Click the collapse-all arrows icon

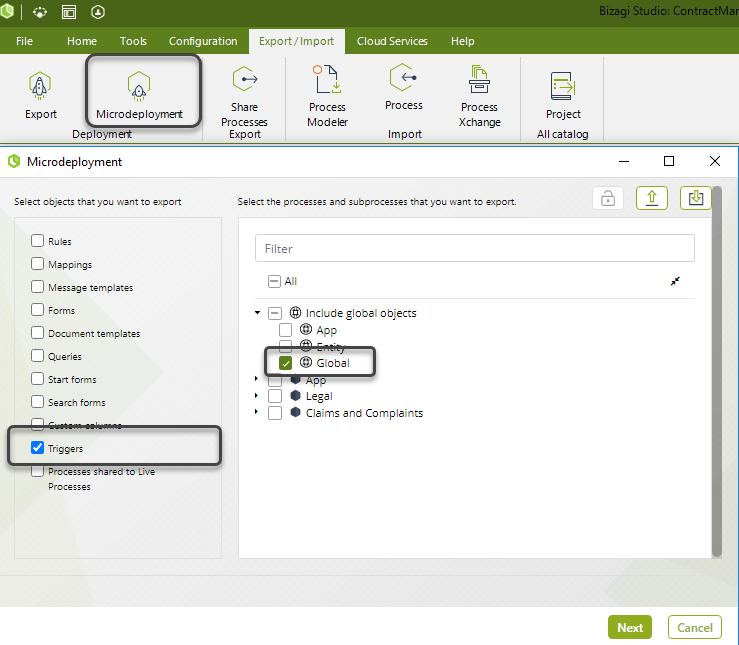tap(675, 281)
